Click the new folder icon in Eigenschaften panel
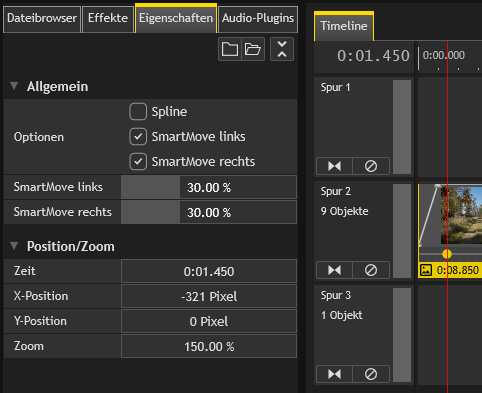 (230, 49)
